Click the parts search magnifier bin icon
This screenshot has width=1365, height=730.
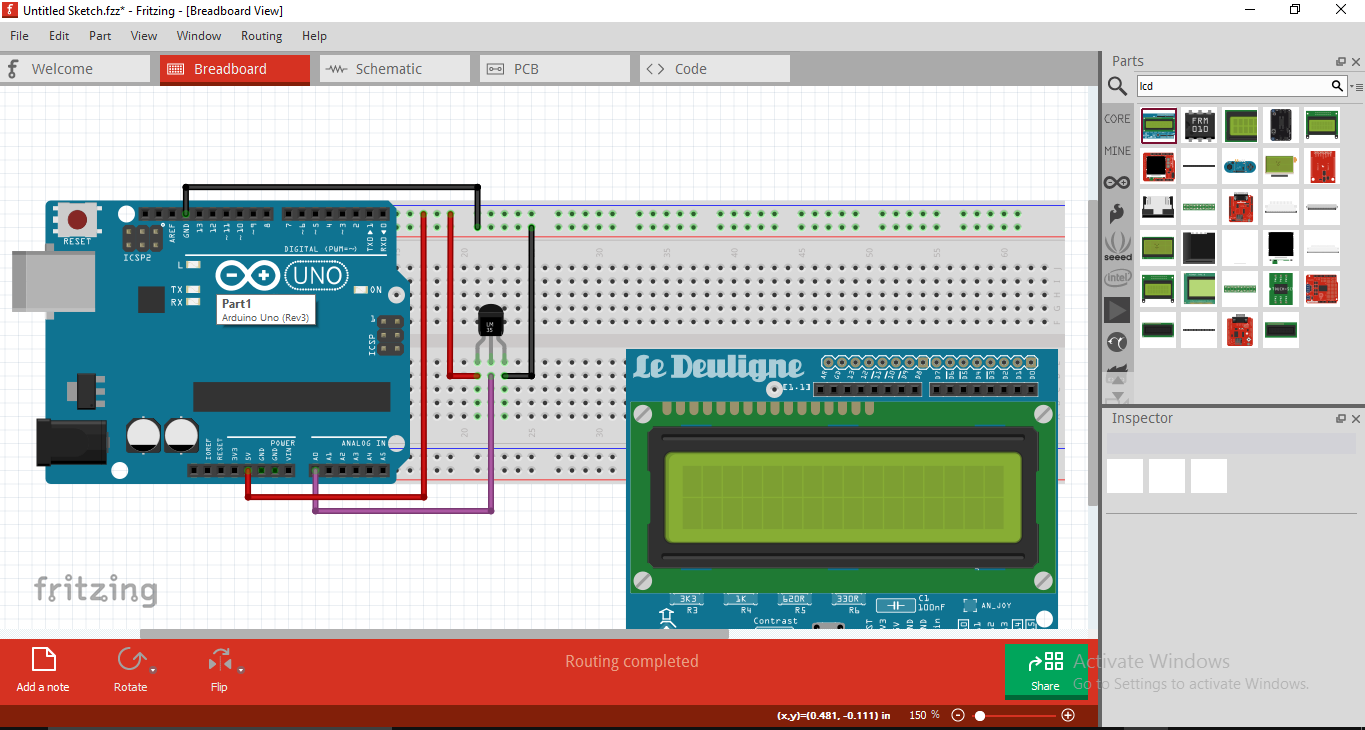[1118, 87]
